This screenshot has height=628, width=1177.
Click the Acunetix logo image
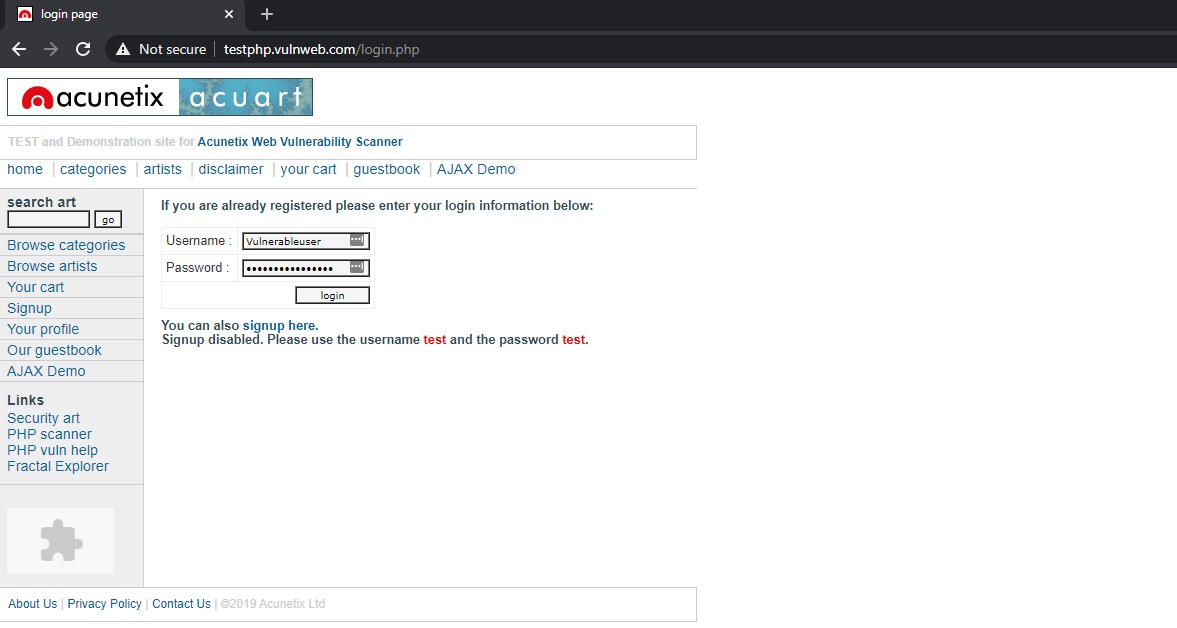click(93, 98)
